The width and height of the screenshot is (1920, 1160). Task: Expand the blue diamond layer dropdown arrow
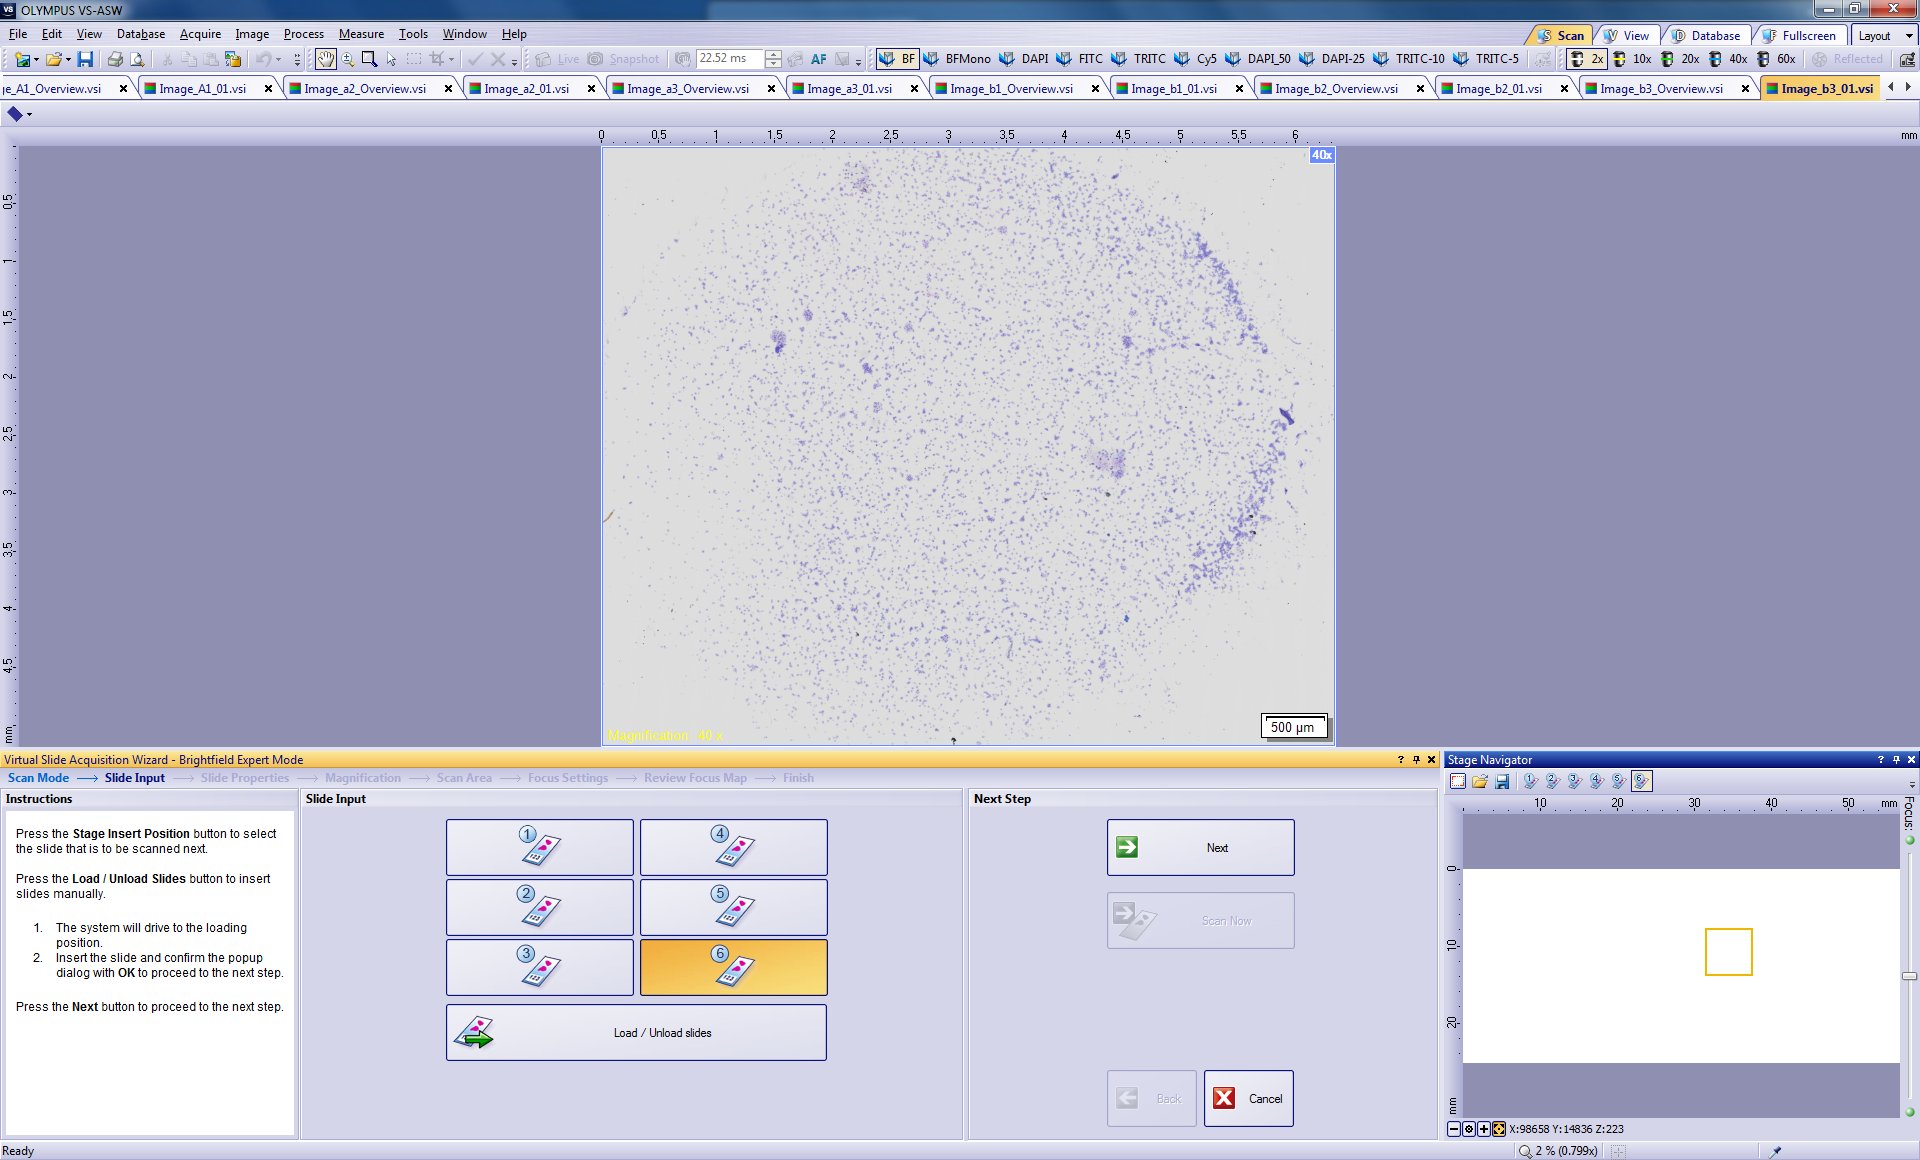coord(29,115)
